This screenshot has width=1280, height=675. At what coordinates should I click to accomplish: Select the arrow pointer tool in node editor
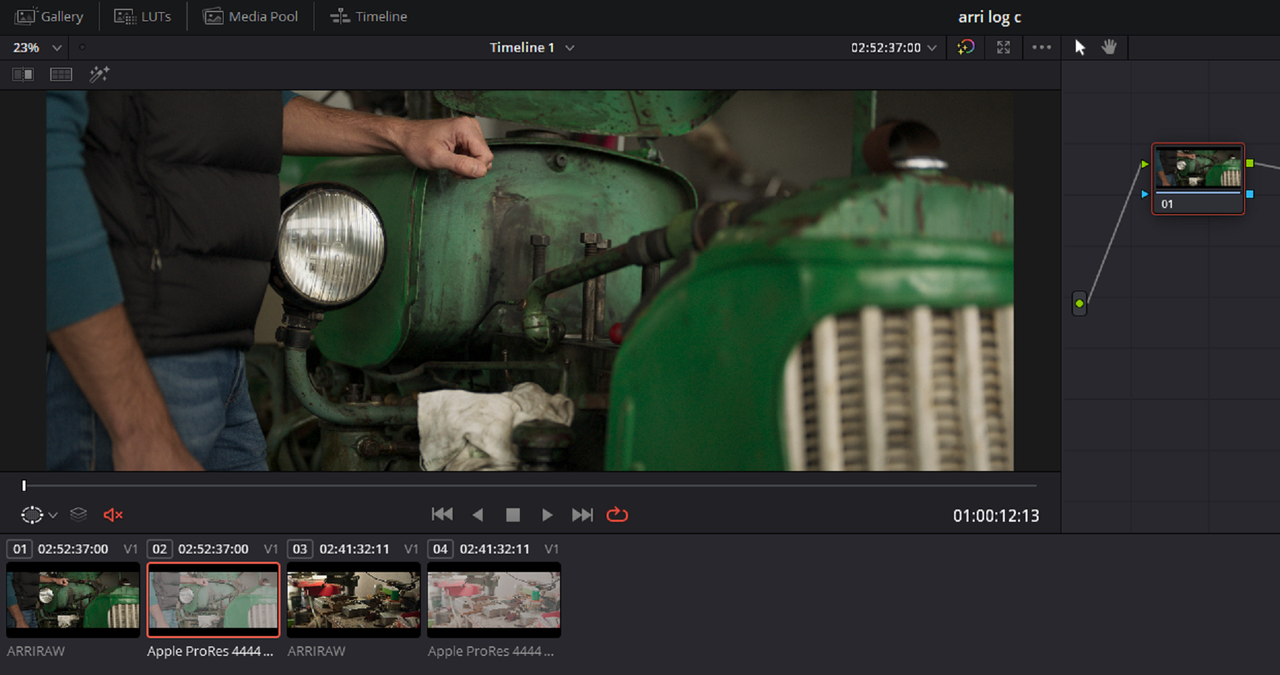tap(1080, 47)
